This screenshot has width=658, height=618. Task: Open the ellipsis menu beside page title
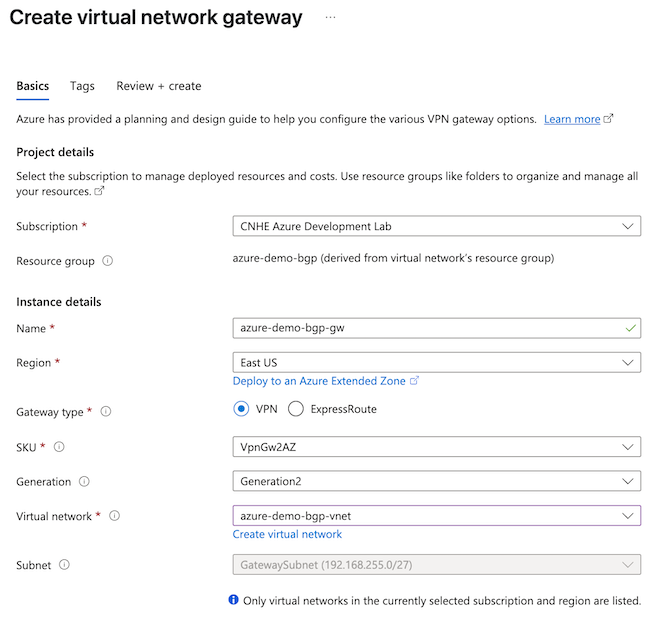[x=330, y=18]
